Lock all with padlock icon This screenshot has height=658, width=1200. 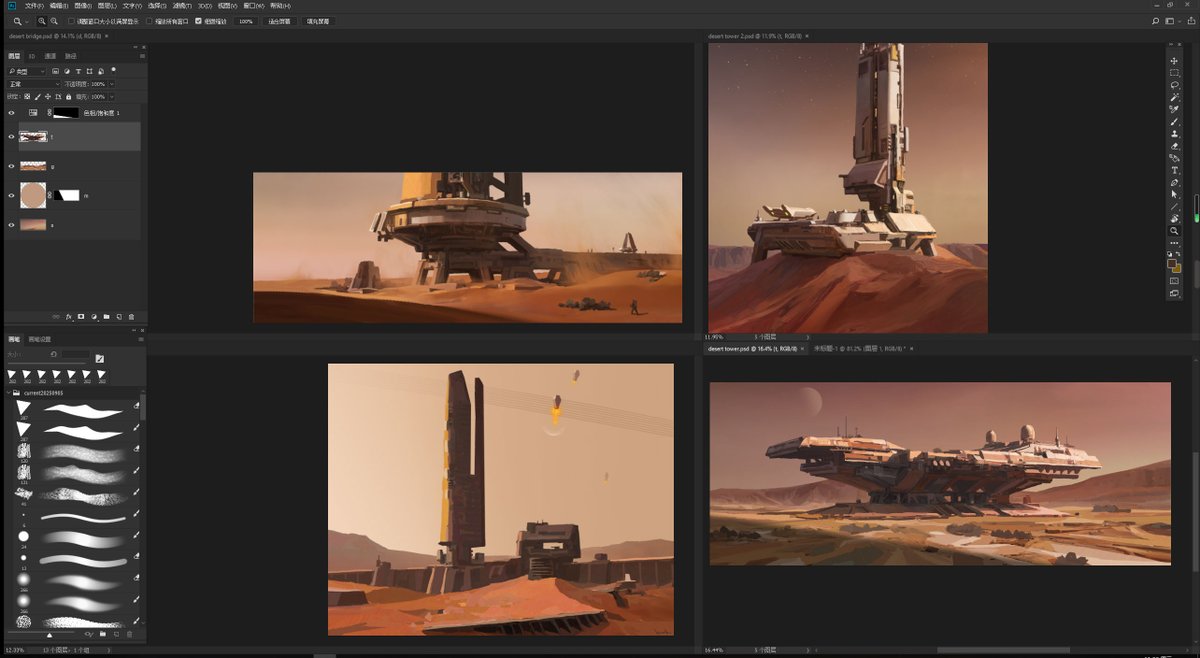68,97
